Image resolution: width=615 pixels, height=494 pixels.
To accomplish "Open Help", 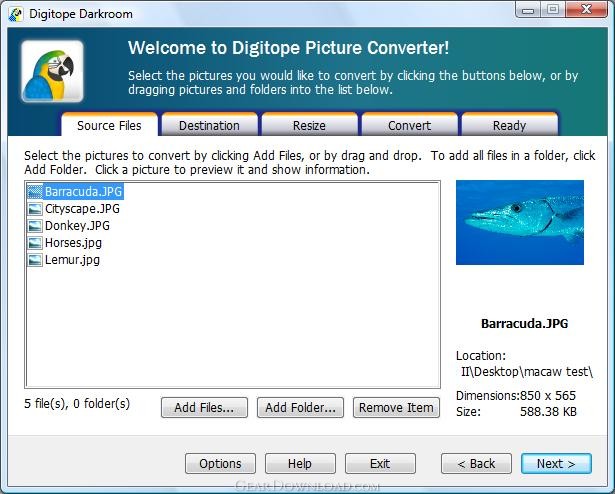I will coord(300,464).
